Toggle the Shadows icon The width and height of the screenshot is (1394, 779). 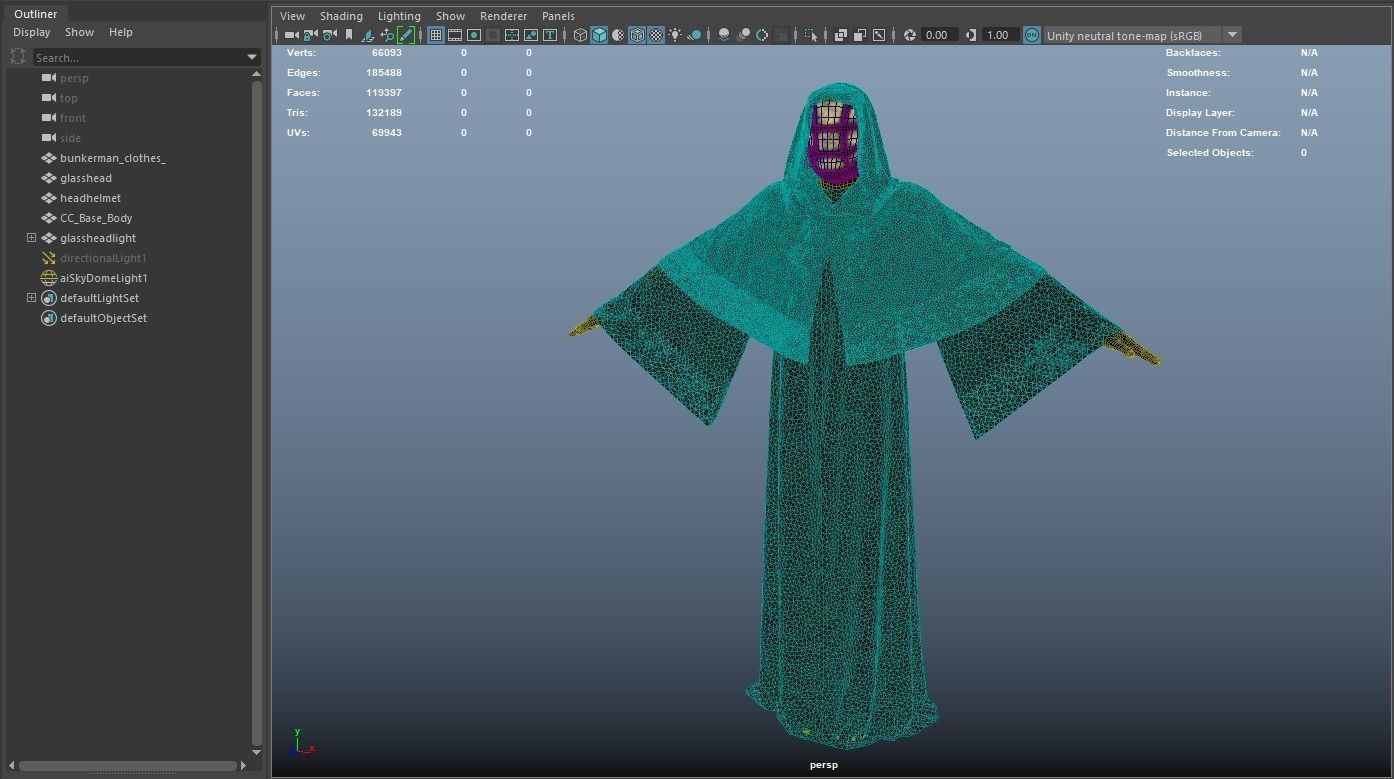point(694,35)
